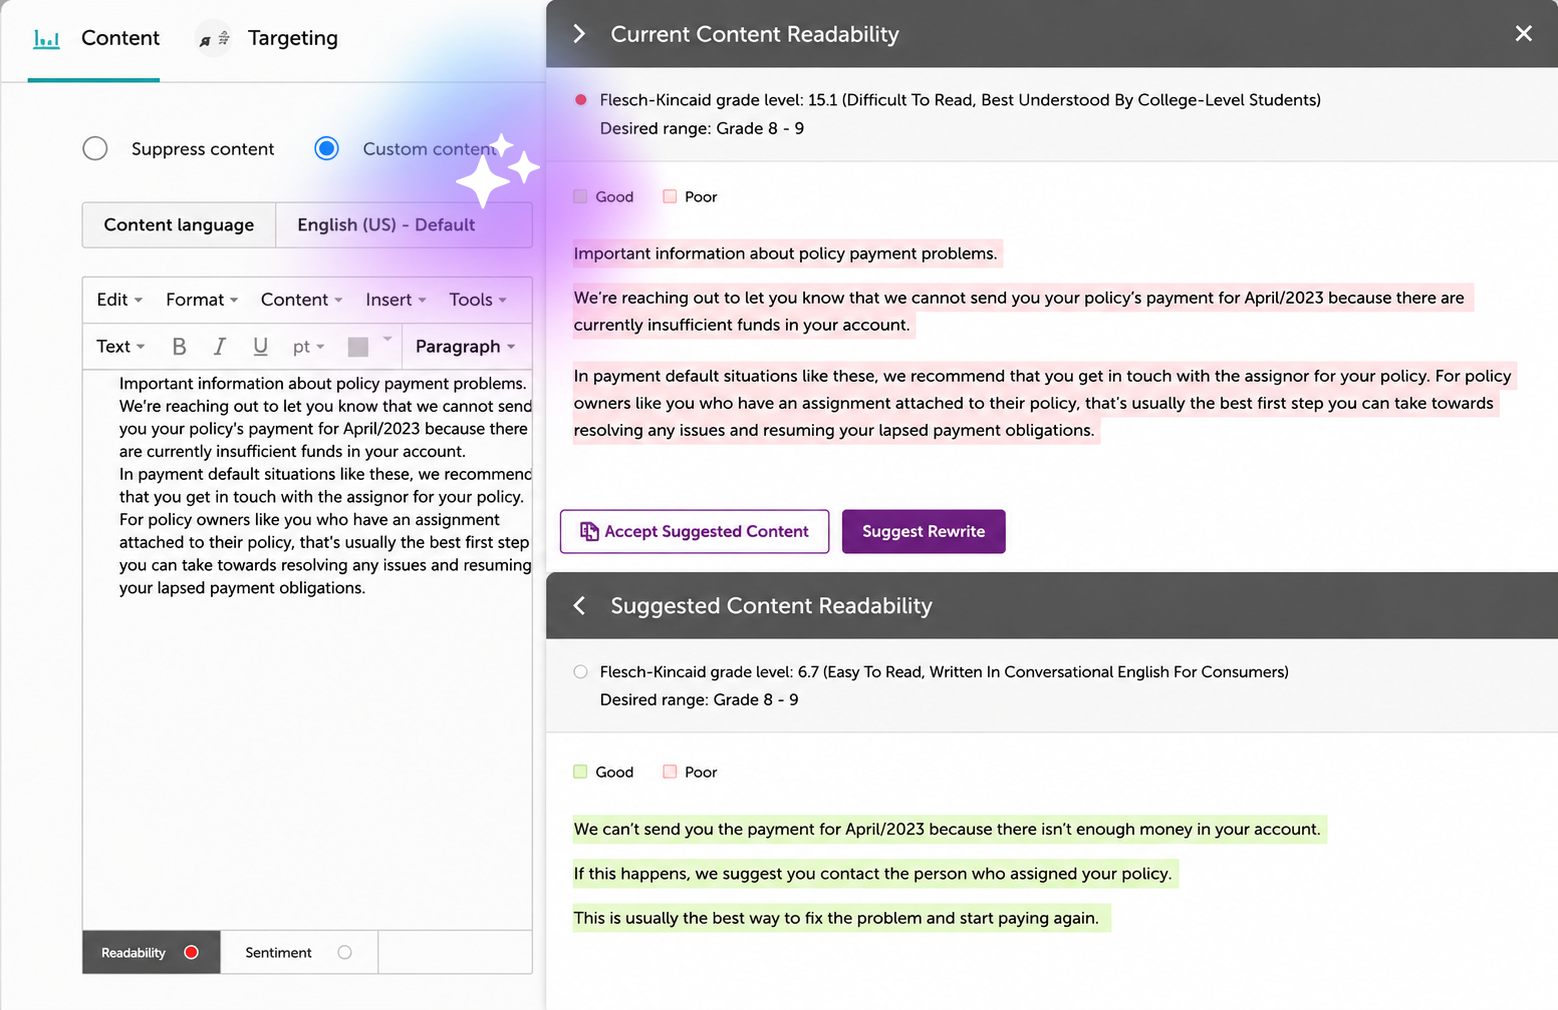Open the Edit menu
This screenshot has height=1010, width=1558.
(119, 299)
